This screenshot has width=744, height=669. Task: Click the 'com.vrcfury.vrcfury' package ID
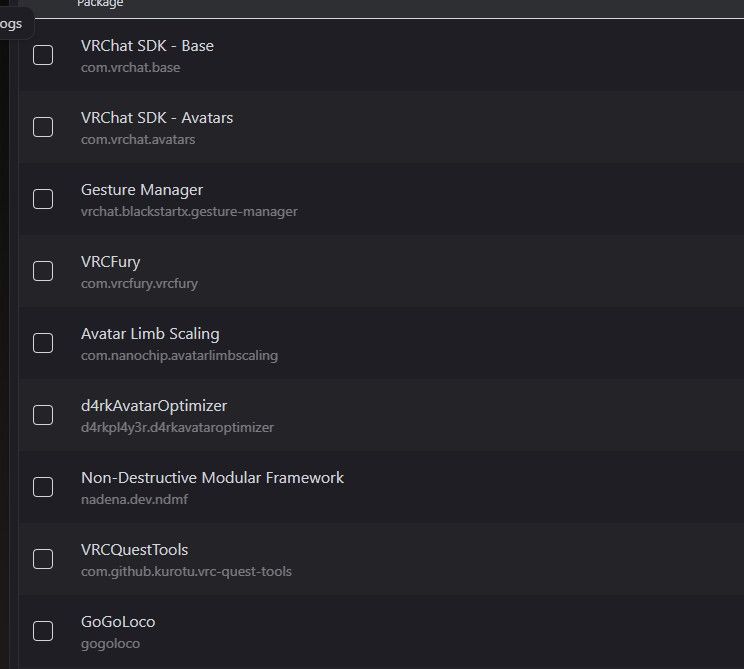[140, 284]
